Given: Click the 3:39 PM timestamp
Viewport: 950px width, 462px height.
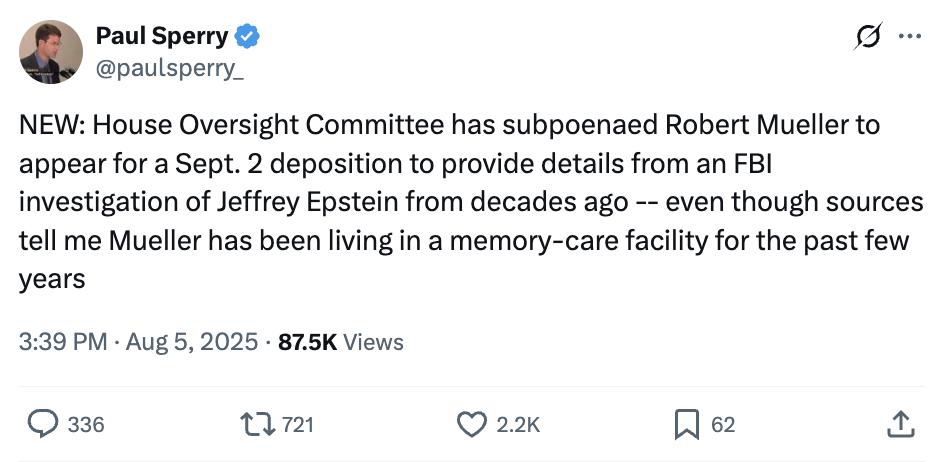Looking at the screenshot, I should (62, 342).
